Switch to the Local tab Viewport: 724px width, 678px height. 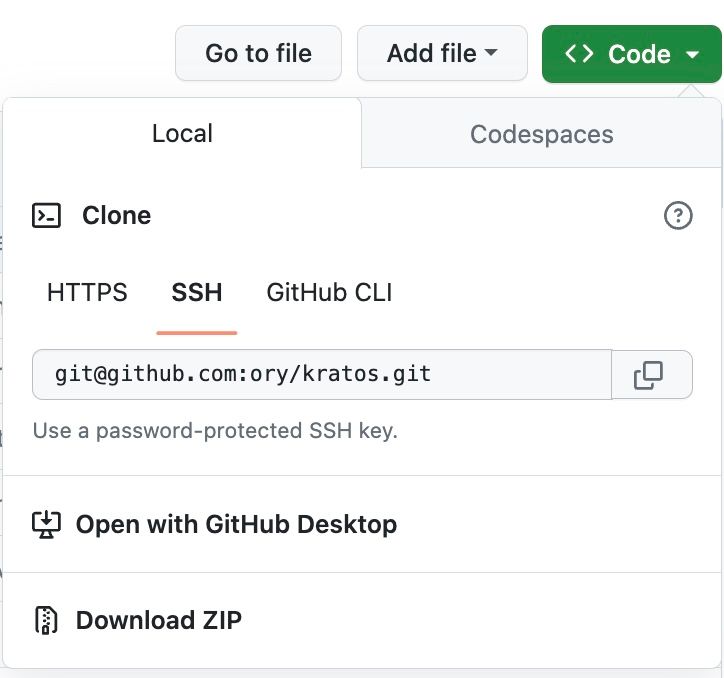pyautogui.click(x=182, y=133)
